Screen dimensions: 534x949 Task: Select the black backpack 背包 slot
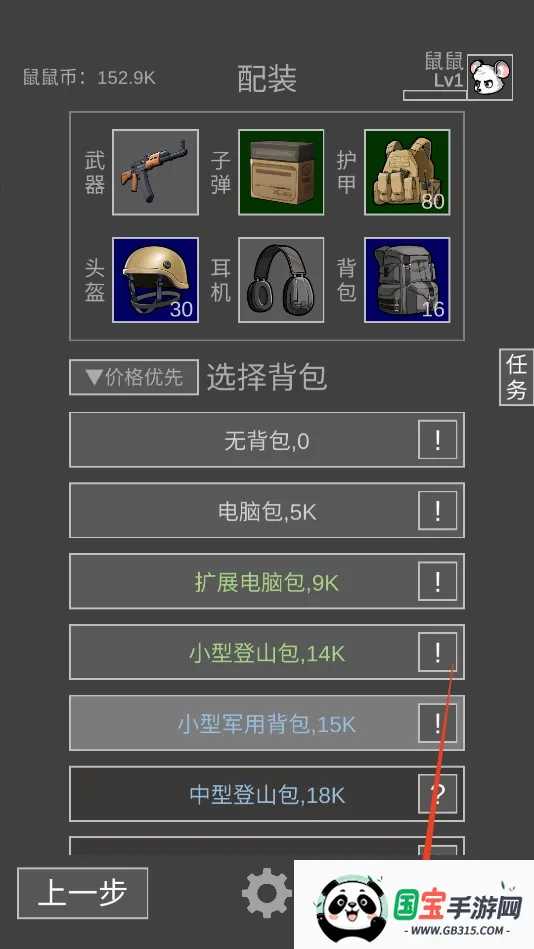point(407,280)
